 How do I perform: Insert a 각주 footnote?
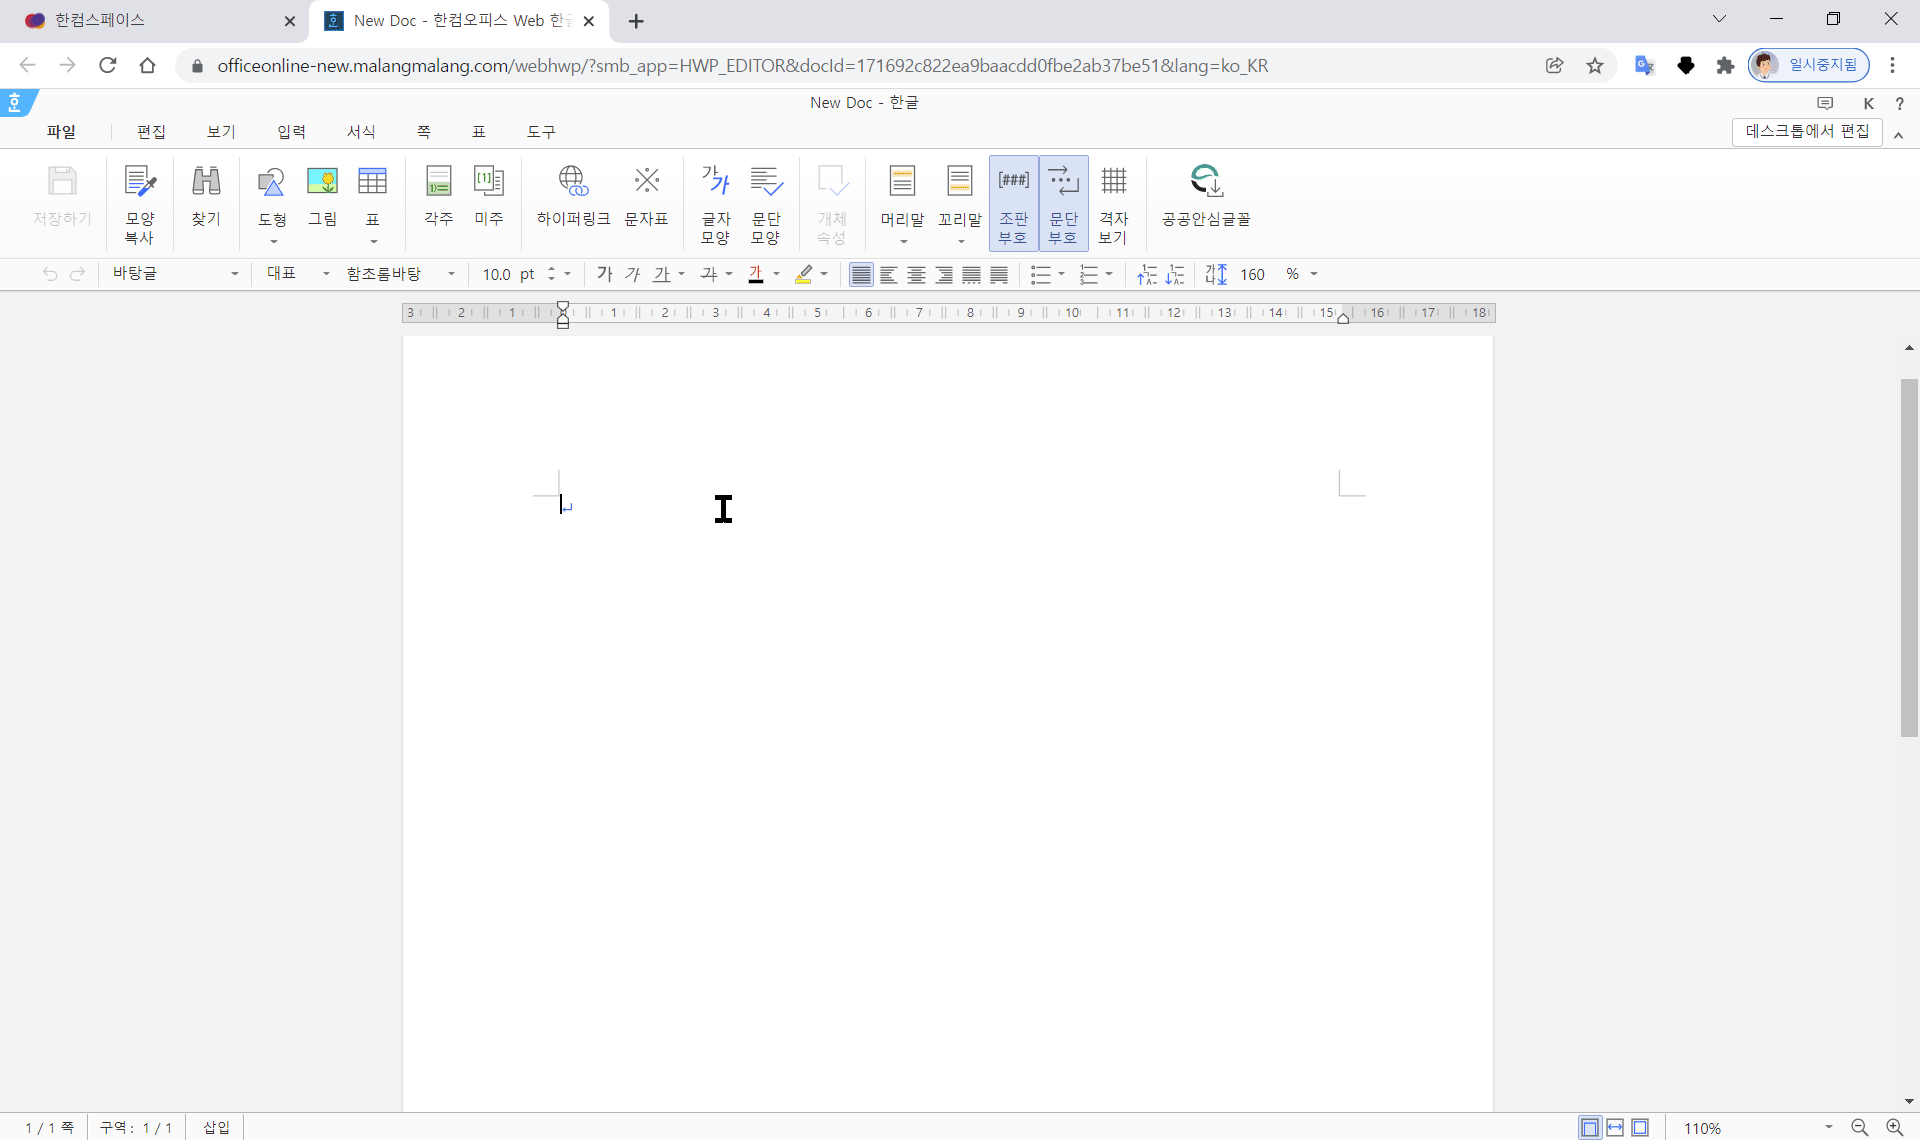438,182
